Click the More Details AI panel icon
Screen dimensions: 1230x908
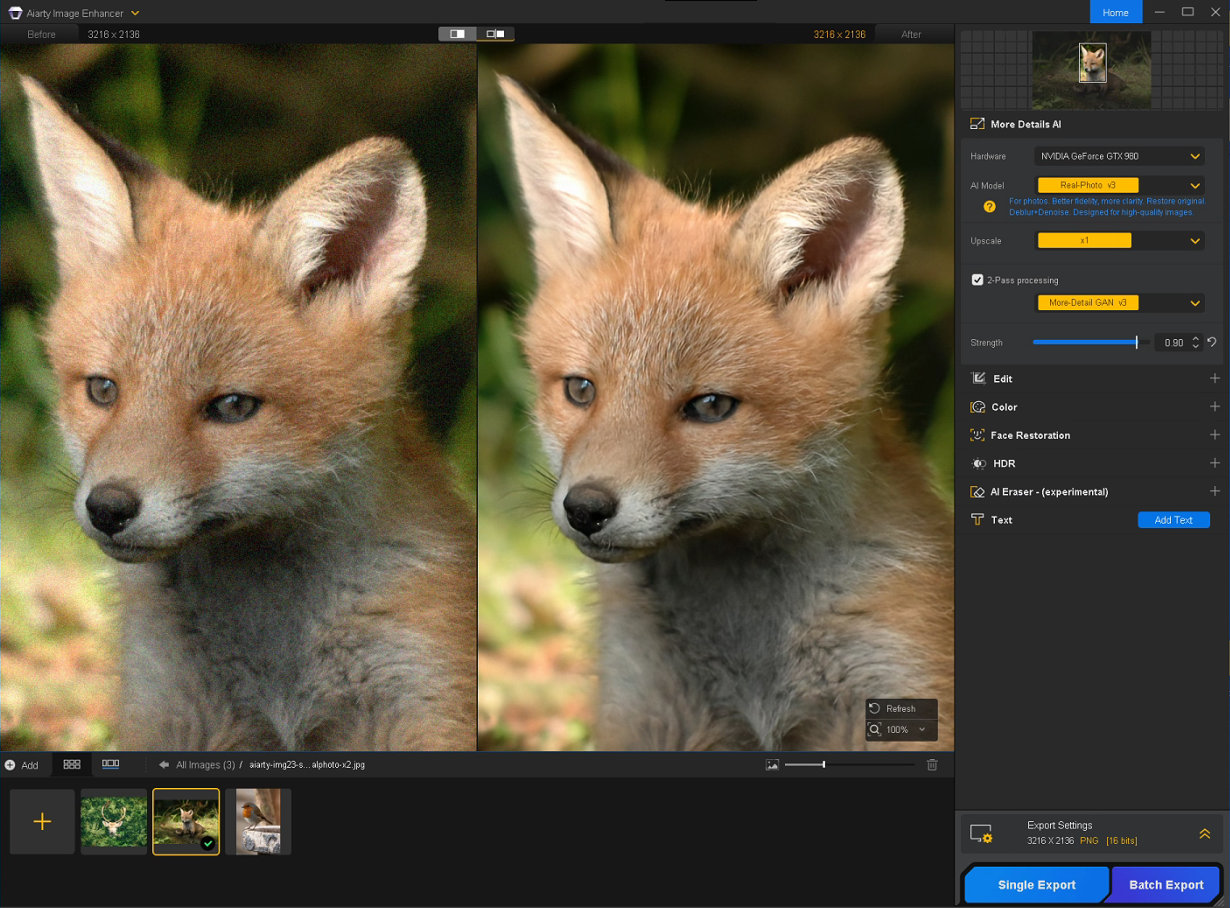tap(977, 124)
